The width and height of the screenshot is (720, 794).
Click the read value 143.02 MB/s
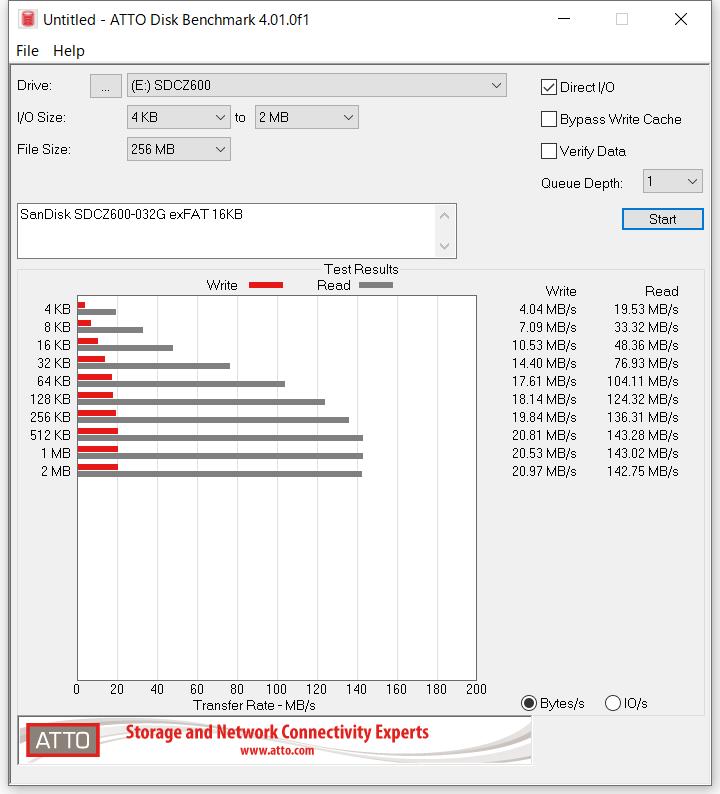coord(643,453)
